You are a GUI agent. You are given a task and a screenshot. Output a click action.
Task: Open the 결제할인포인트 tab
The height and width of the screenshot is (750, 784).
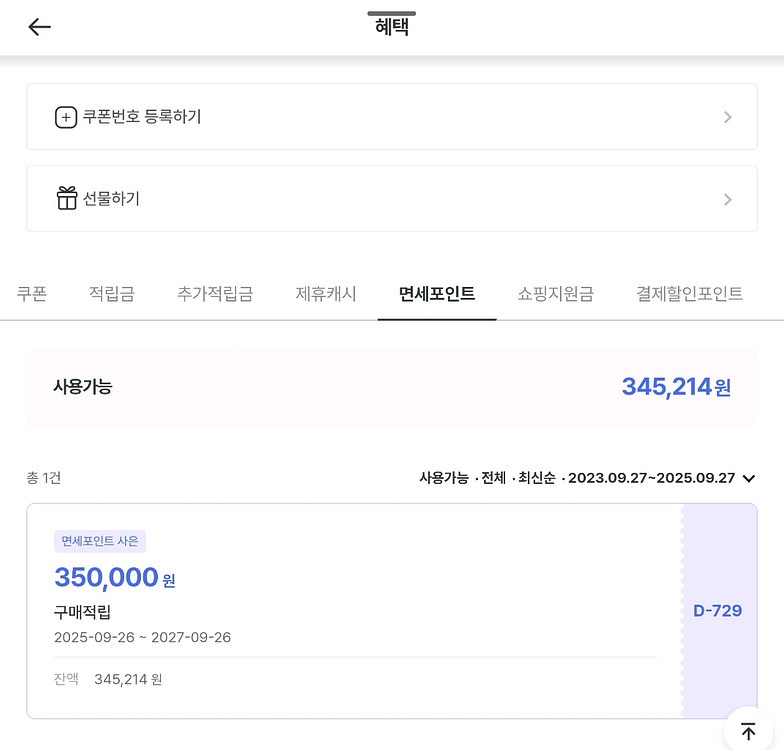(689, 294)
